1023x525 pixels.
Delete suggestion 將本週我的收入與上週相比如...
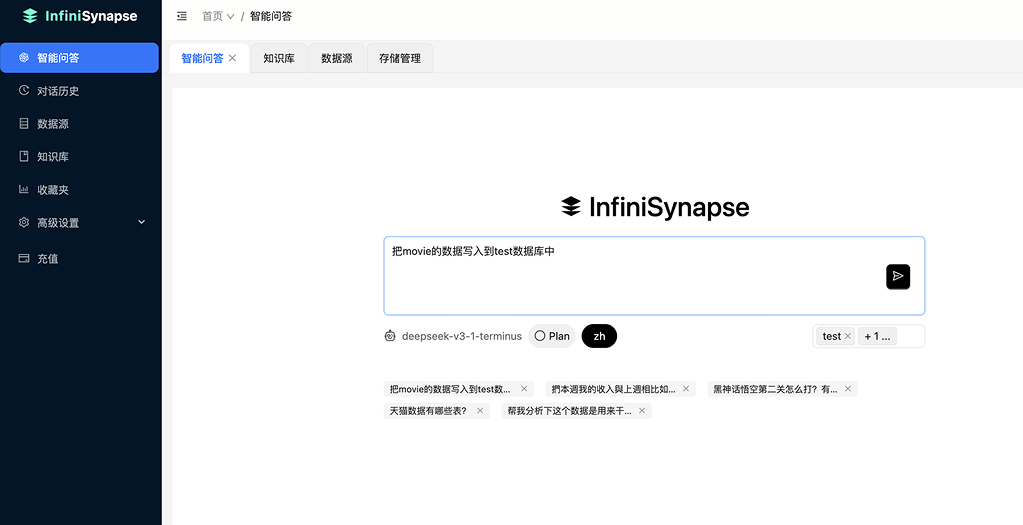tap(686, 389)
